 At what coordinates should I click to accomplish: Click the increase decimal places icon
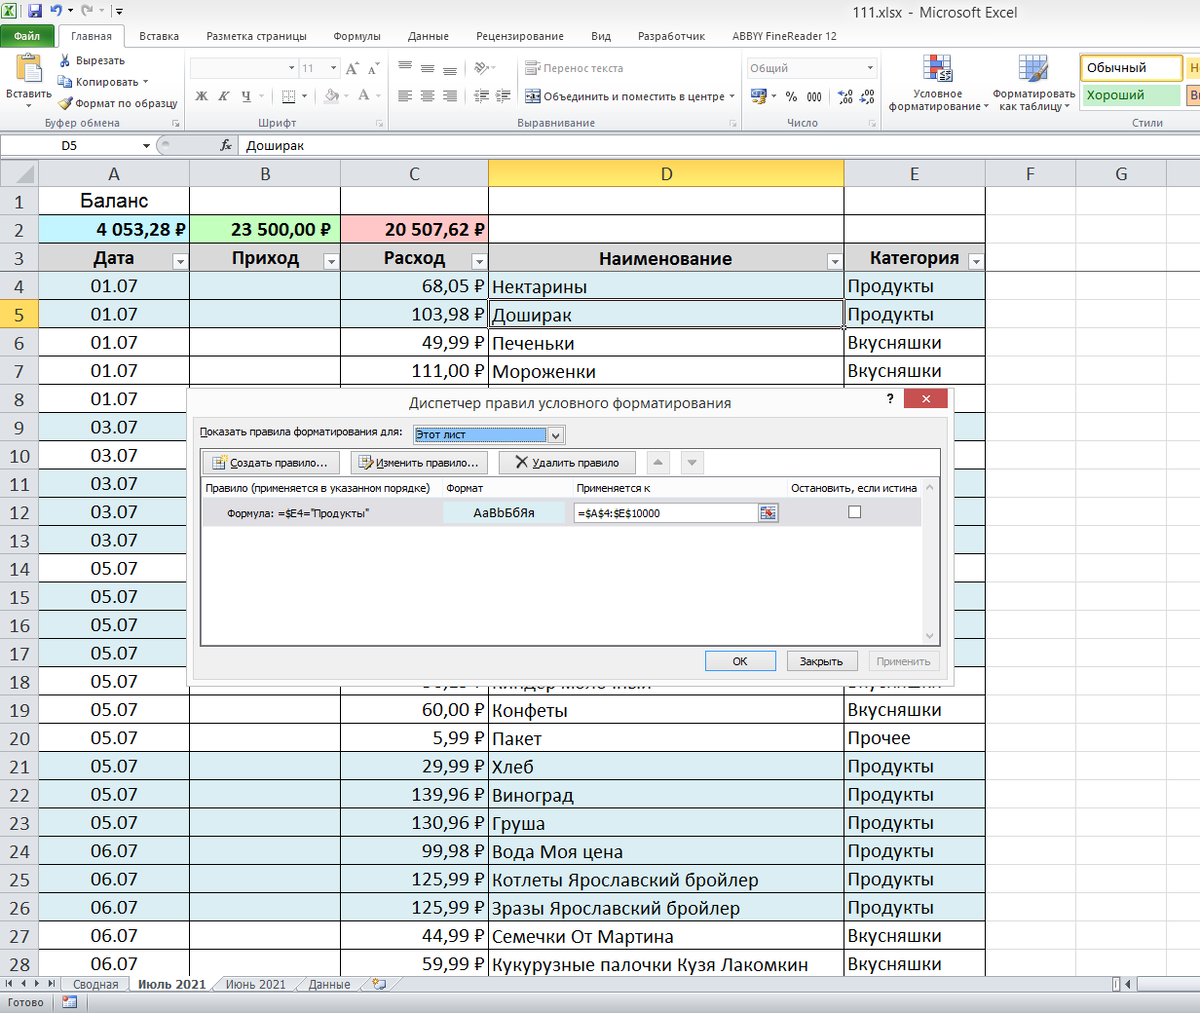pos(843,96)
